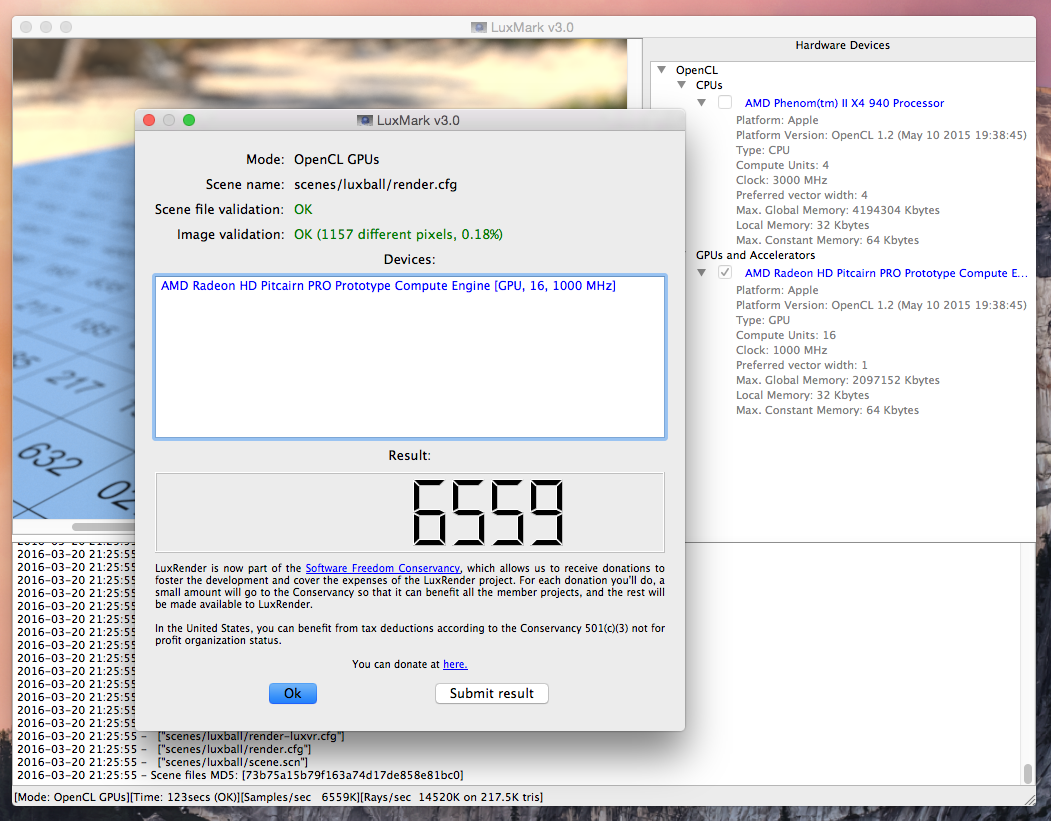Click the Submit result button

491,693
